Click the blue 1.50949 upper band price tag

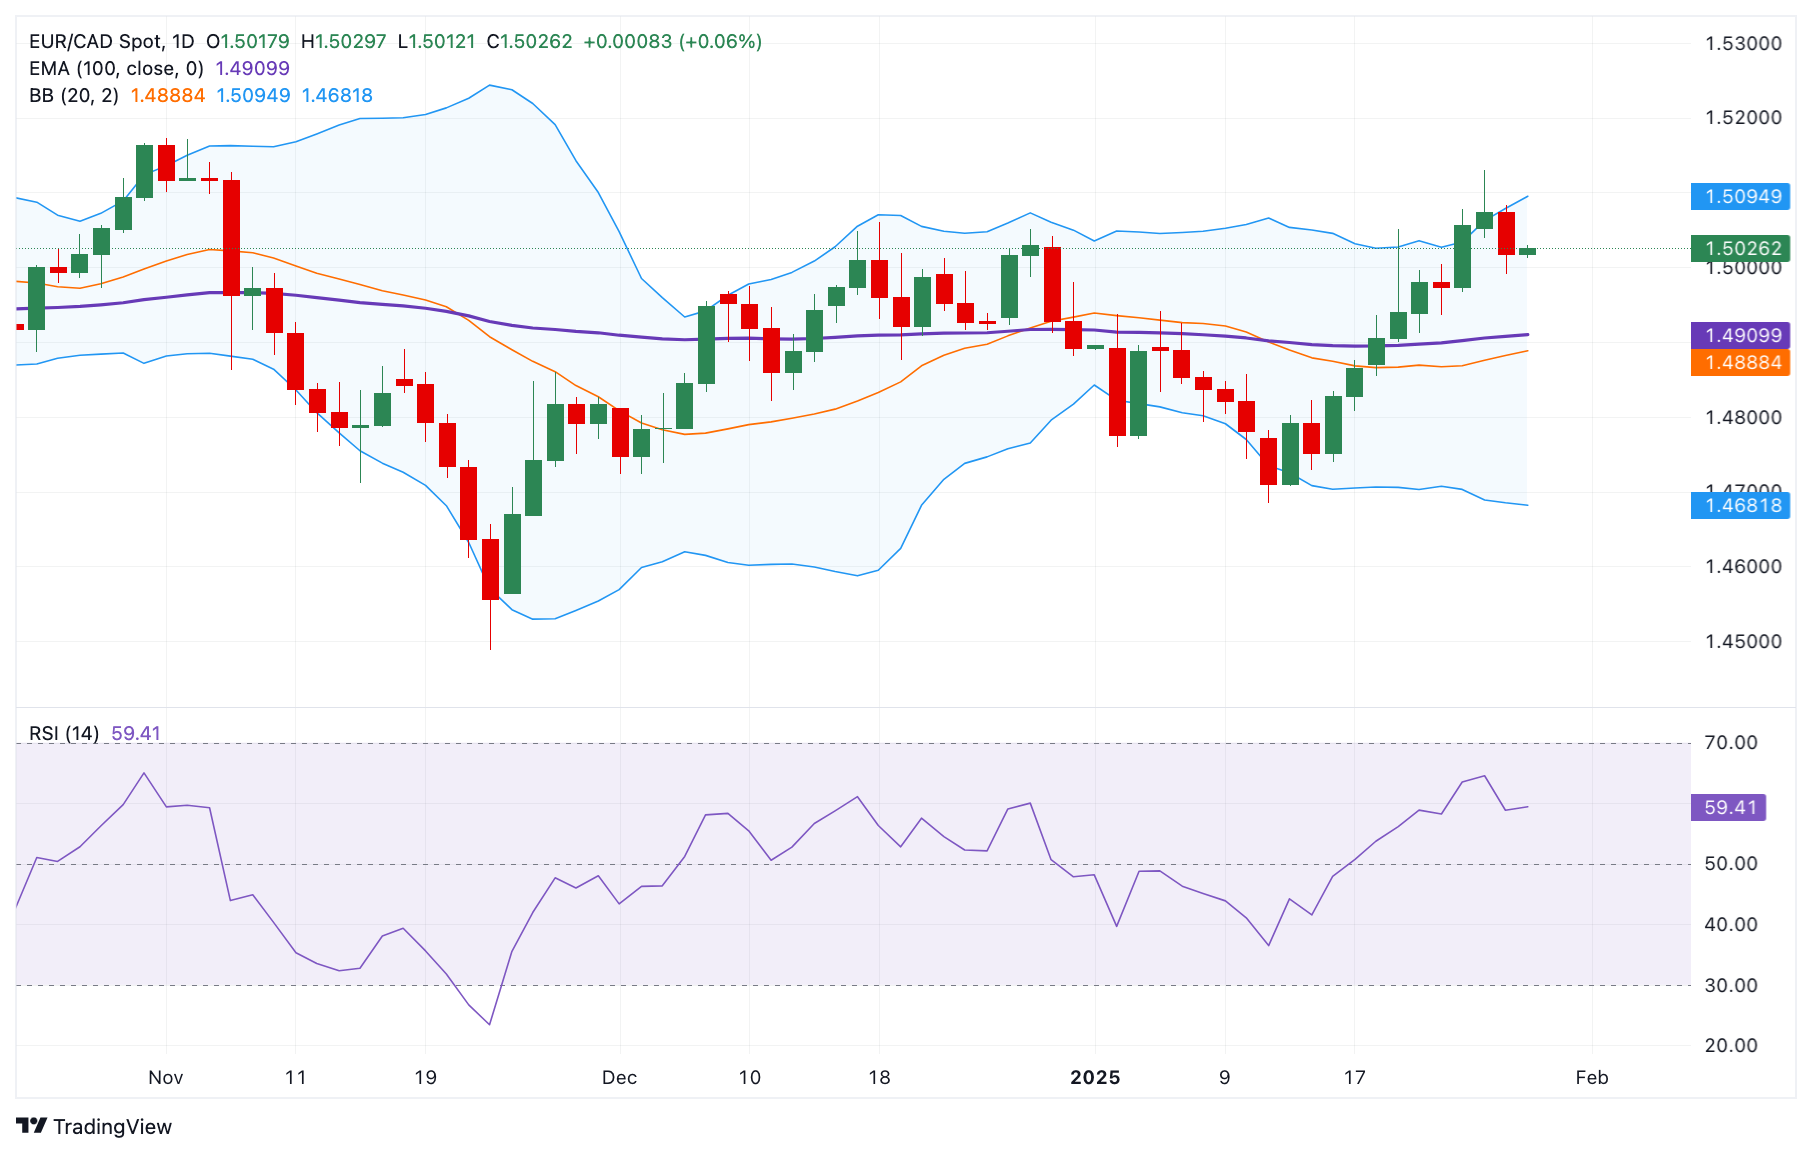pyautogui.click(x=1740, y=197)
